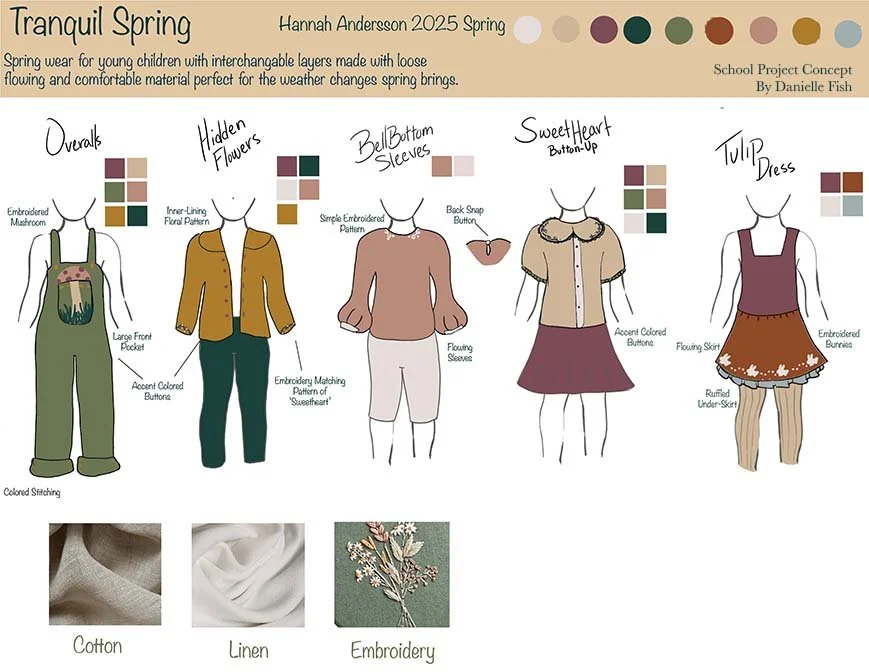The height and width of the screenshot is (672, 869).
Task: Click the white circle in the header palette
Action: (527, 29)
